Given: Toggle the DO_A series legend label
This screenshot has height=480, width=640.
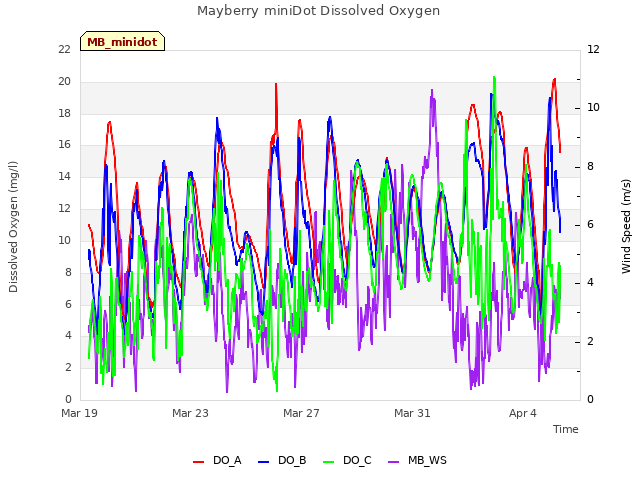Looking at the screenshot, I should [x=227, y=460].
